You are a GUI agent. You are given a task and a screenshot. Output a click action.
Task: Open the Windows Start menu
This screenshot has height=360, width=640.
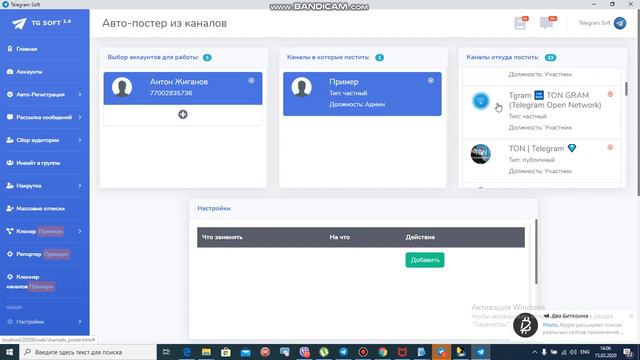point(9,352)
